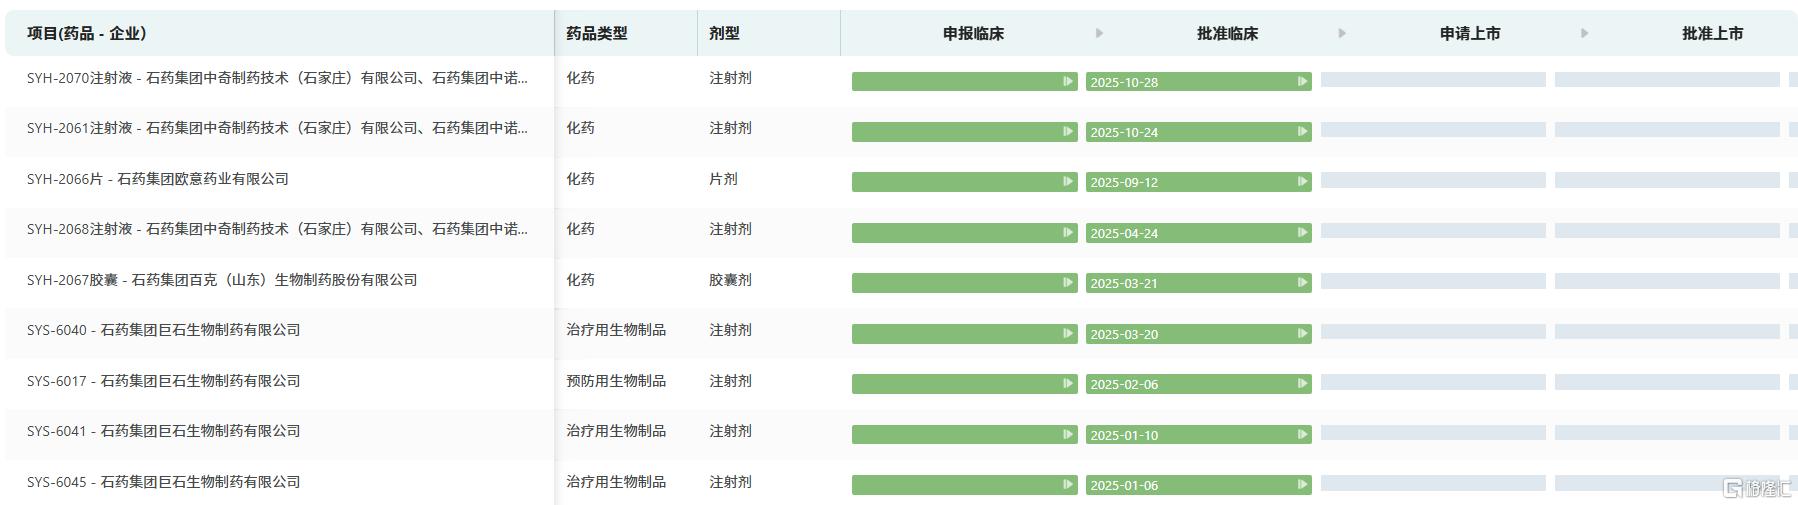The image size is (1798, 505).
Task: Click the 剂型 column header
Action: point(725,33)
